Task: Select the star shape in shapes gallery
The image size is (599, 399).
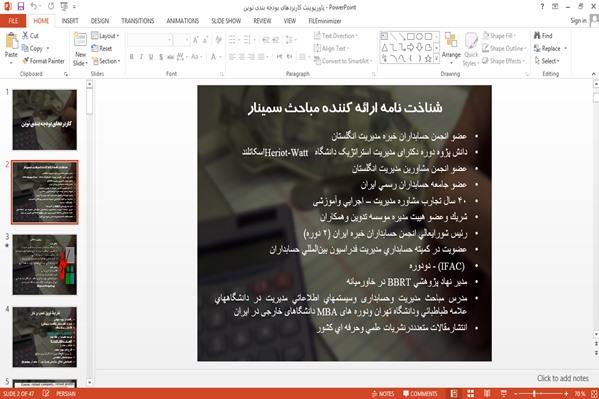Action: coord(428,58)
